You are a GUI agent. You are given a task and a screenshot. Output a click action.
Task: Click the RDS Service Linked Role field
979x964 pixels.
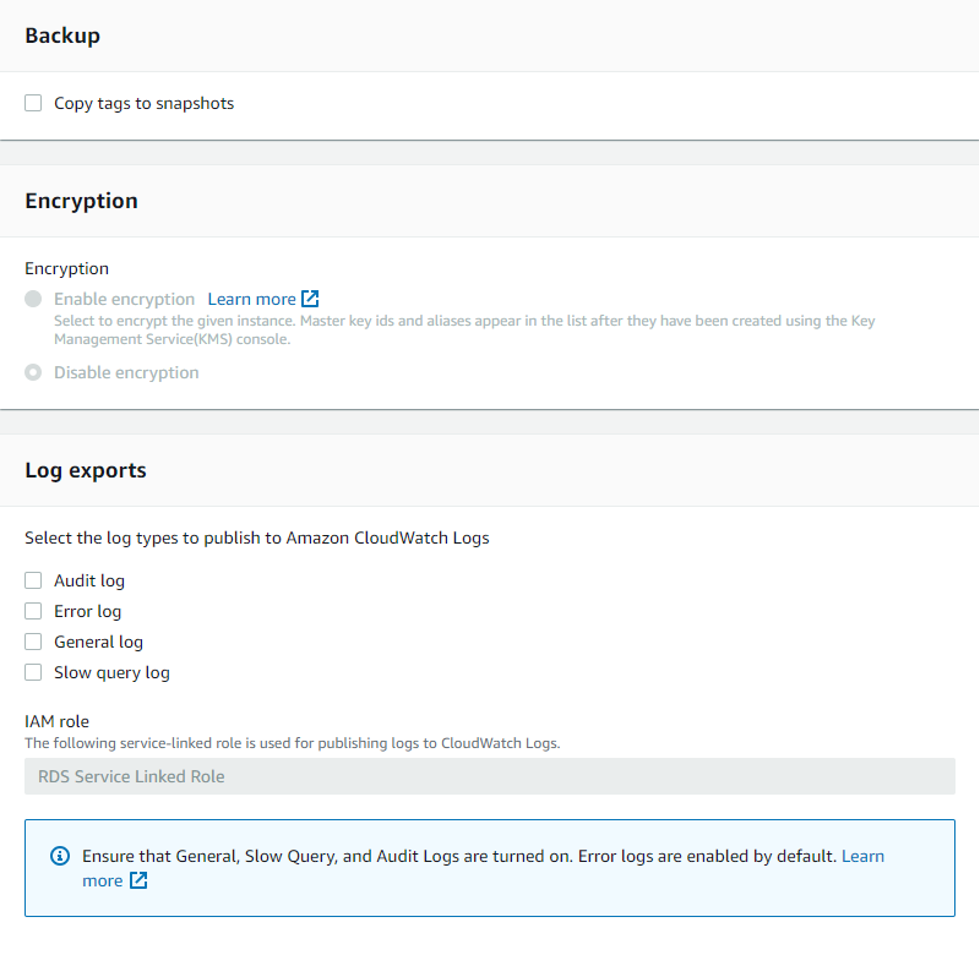(x=490, y=777)
